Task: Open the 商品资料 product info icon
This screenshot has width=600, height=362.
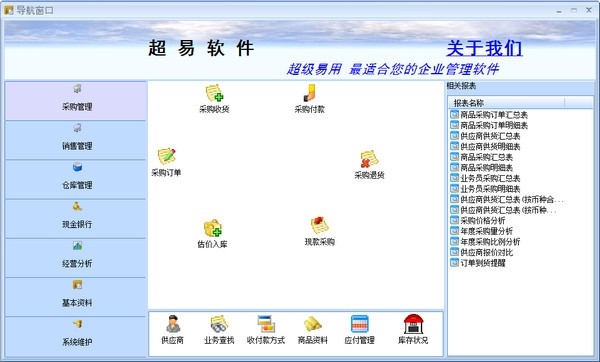Action: click(x=313, y=324)
